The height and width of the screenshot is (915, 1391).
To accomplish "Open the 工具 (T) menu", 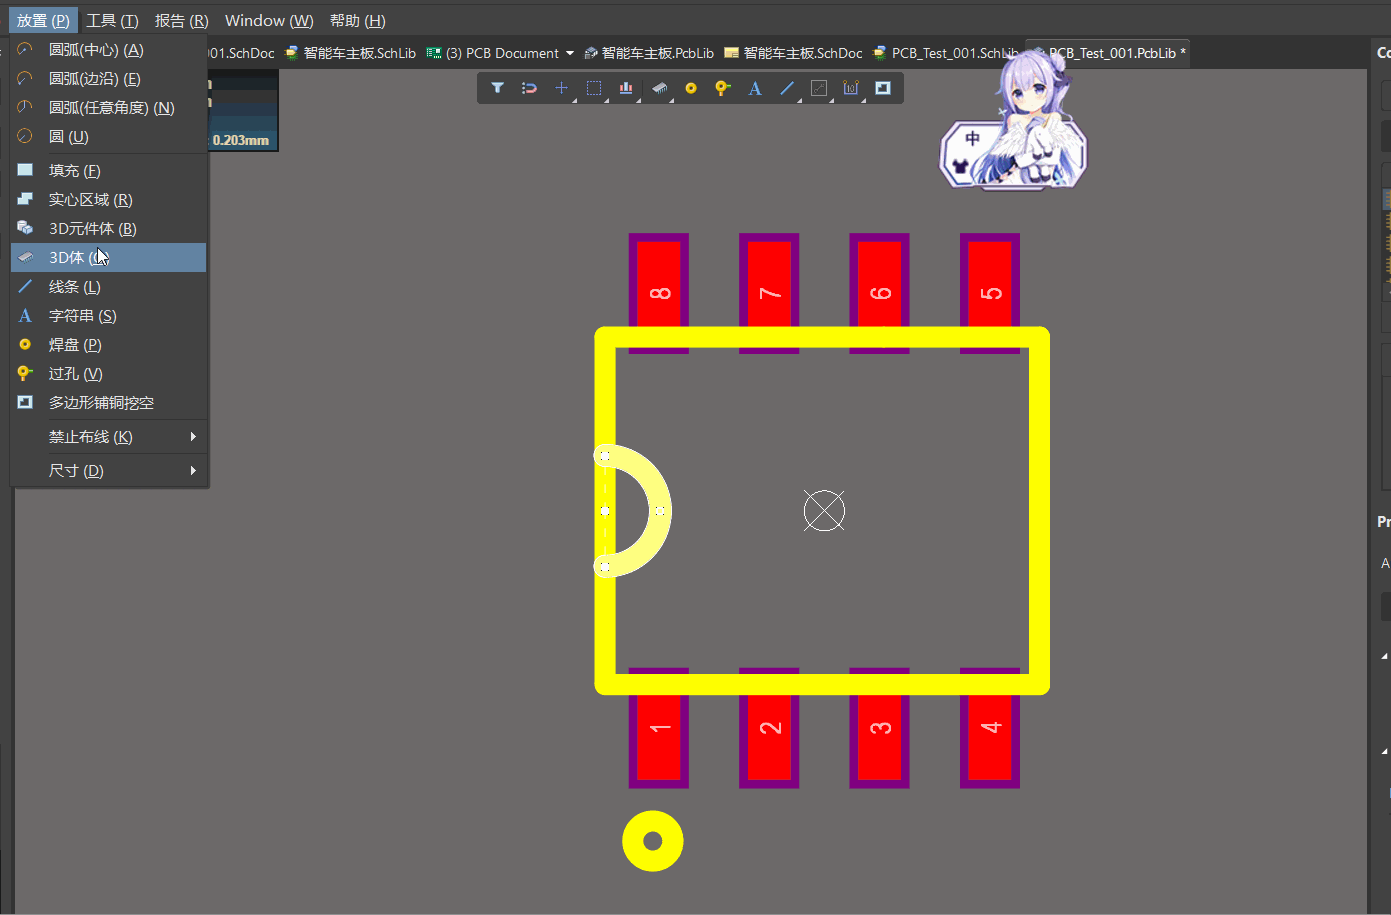I will click(x=112, y=20).
